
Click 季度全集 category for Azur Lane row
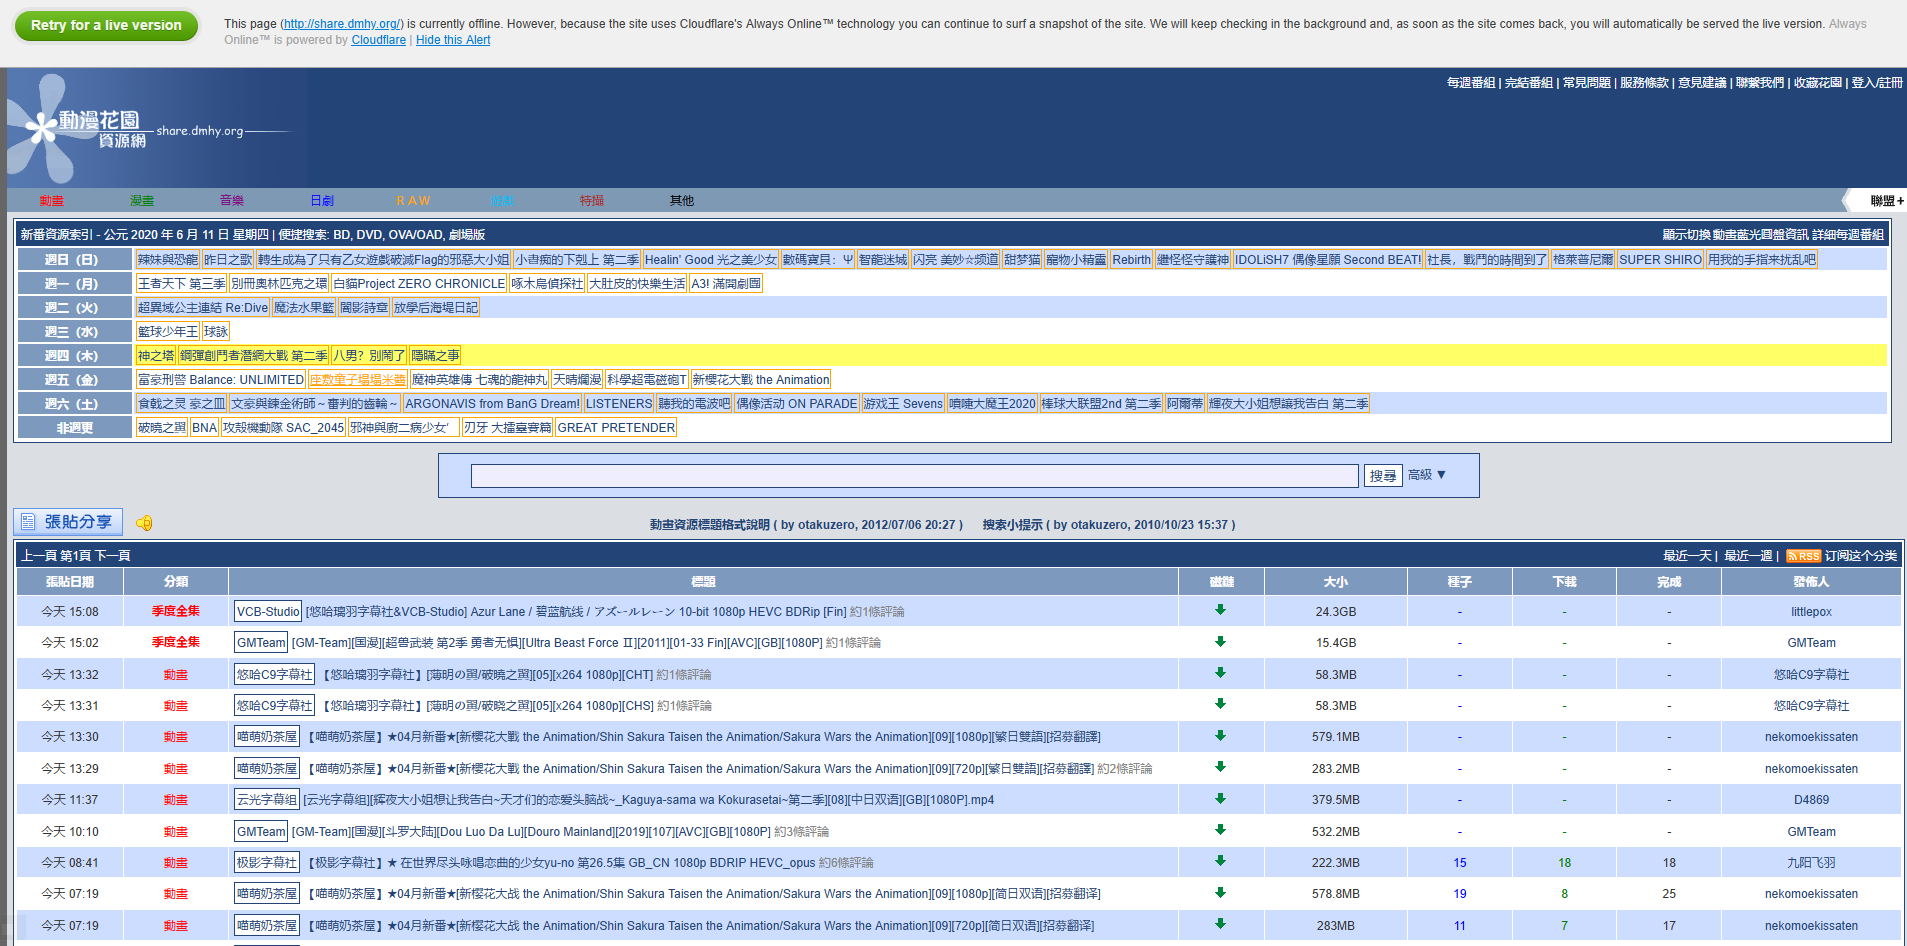tap(176, 611)
